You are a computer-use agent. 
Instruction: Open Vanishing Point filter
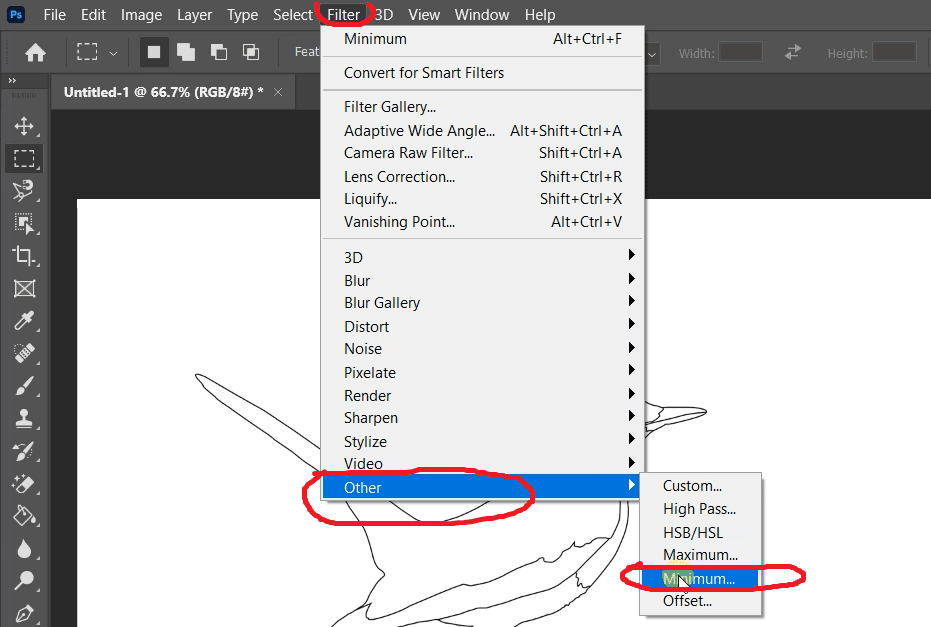pos(483,221)
